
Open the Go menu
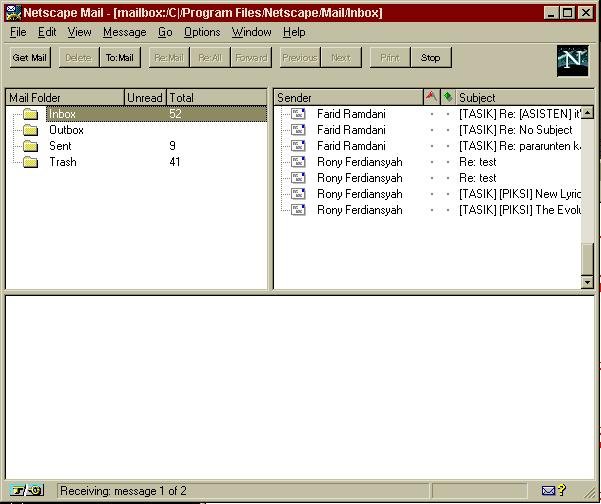tap(165, 32)
